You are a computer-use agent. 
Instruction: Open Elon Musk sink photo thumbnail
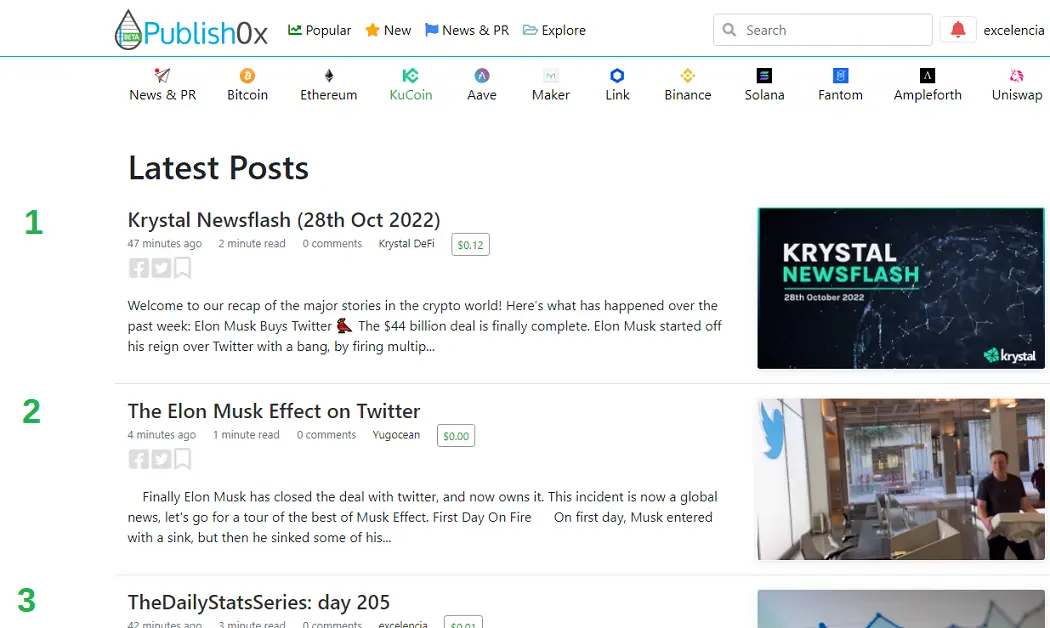(901, 479)
